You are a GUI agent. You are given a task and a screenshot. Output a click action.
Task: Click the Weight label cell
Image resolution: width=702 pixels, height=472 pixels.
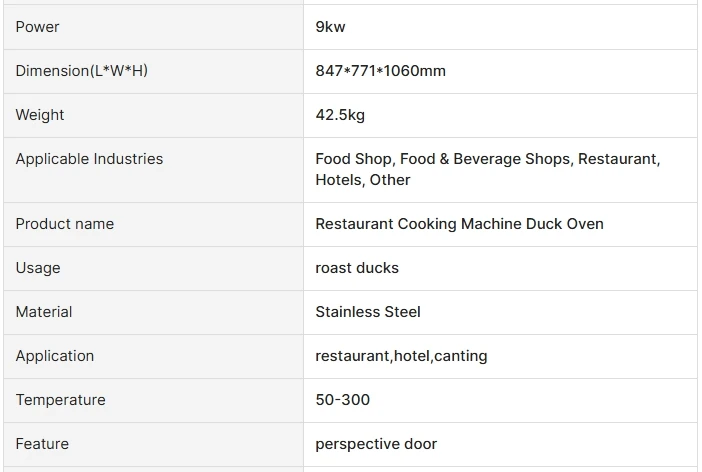click(40, 115)
